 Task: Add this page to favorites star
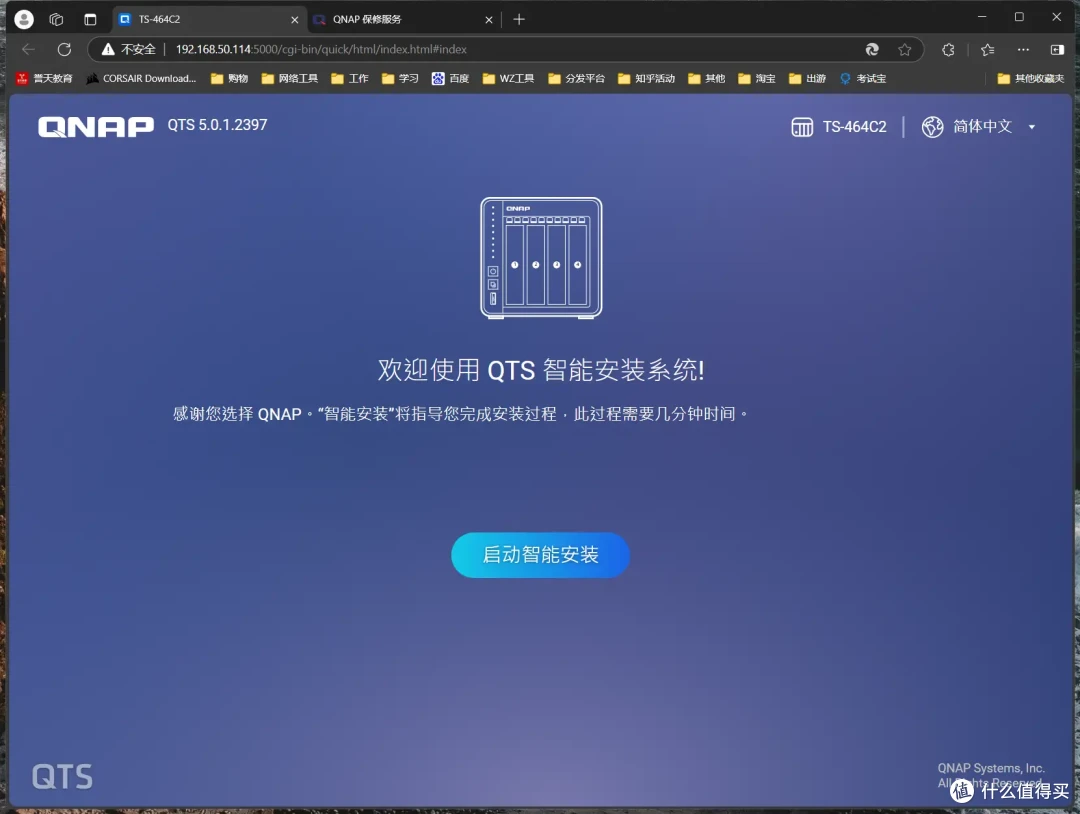(905, 49)
